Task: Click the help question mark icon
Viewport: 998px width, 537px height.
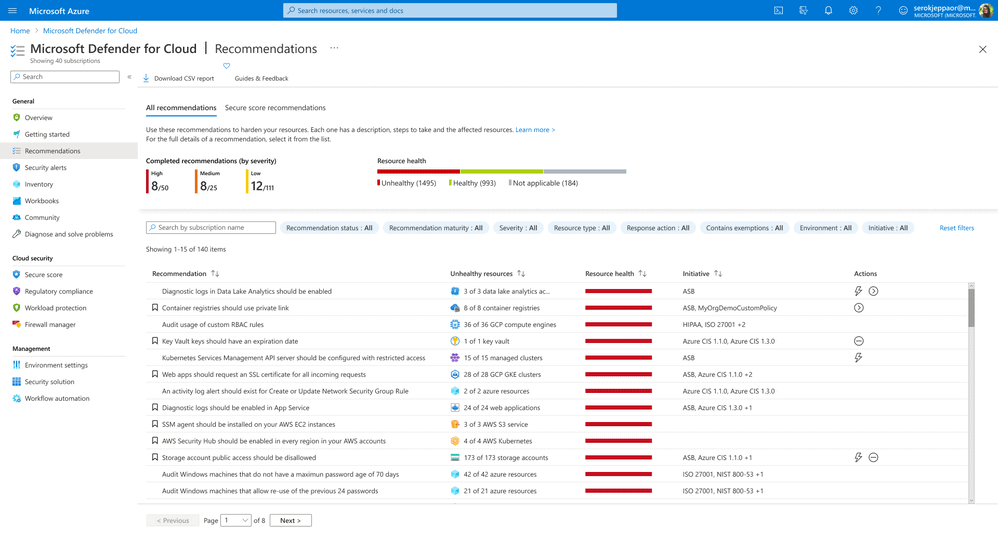Action: [878, 11]
